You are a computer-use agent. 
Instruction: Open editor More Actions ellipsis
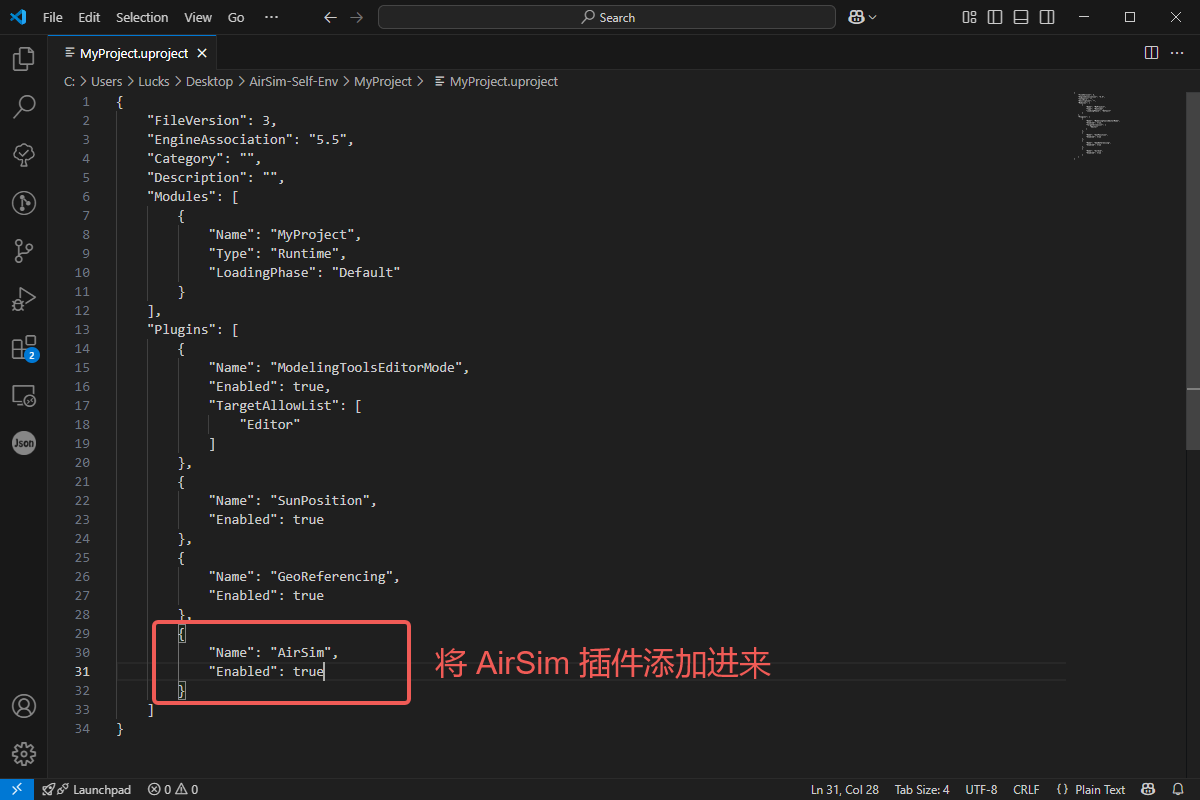coord(1177,52)
